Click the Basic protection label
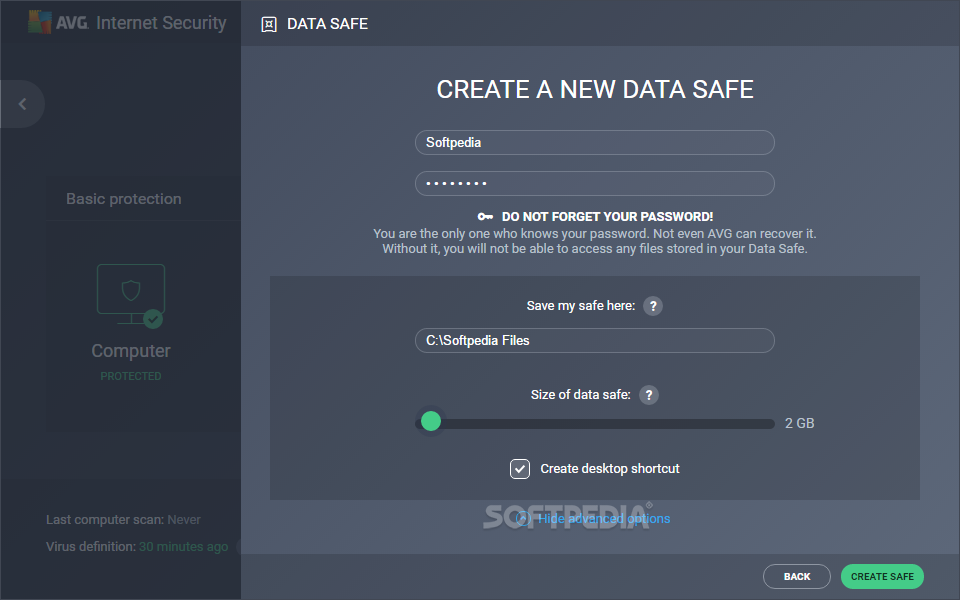960x600 pixels. coord(124,199)
